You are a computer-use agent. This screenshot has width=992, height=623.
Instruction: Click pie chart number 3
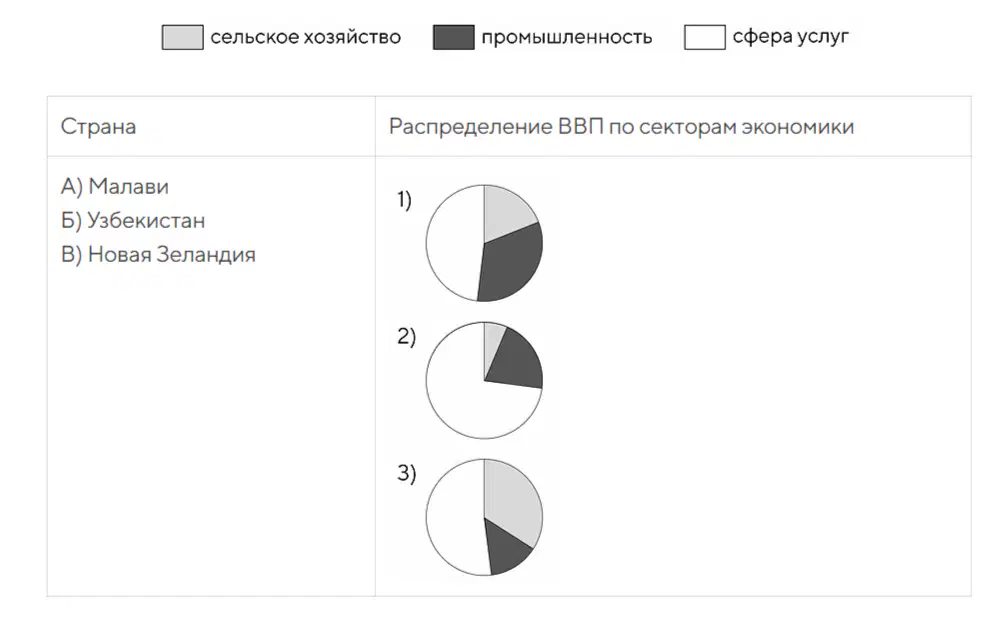tap(484, 517)
